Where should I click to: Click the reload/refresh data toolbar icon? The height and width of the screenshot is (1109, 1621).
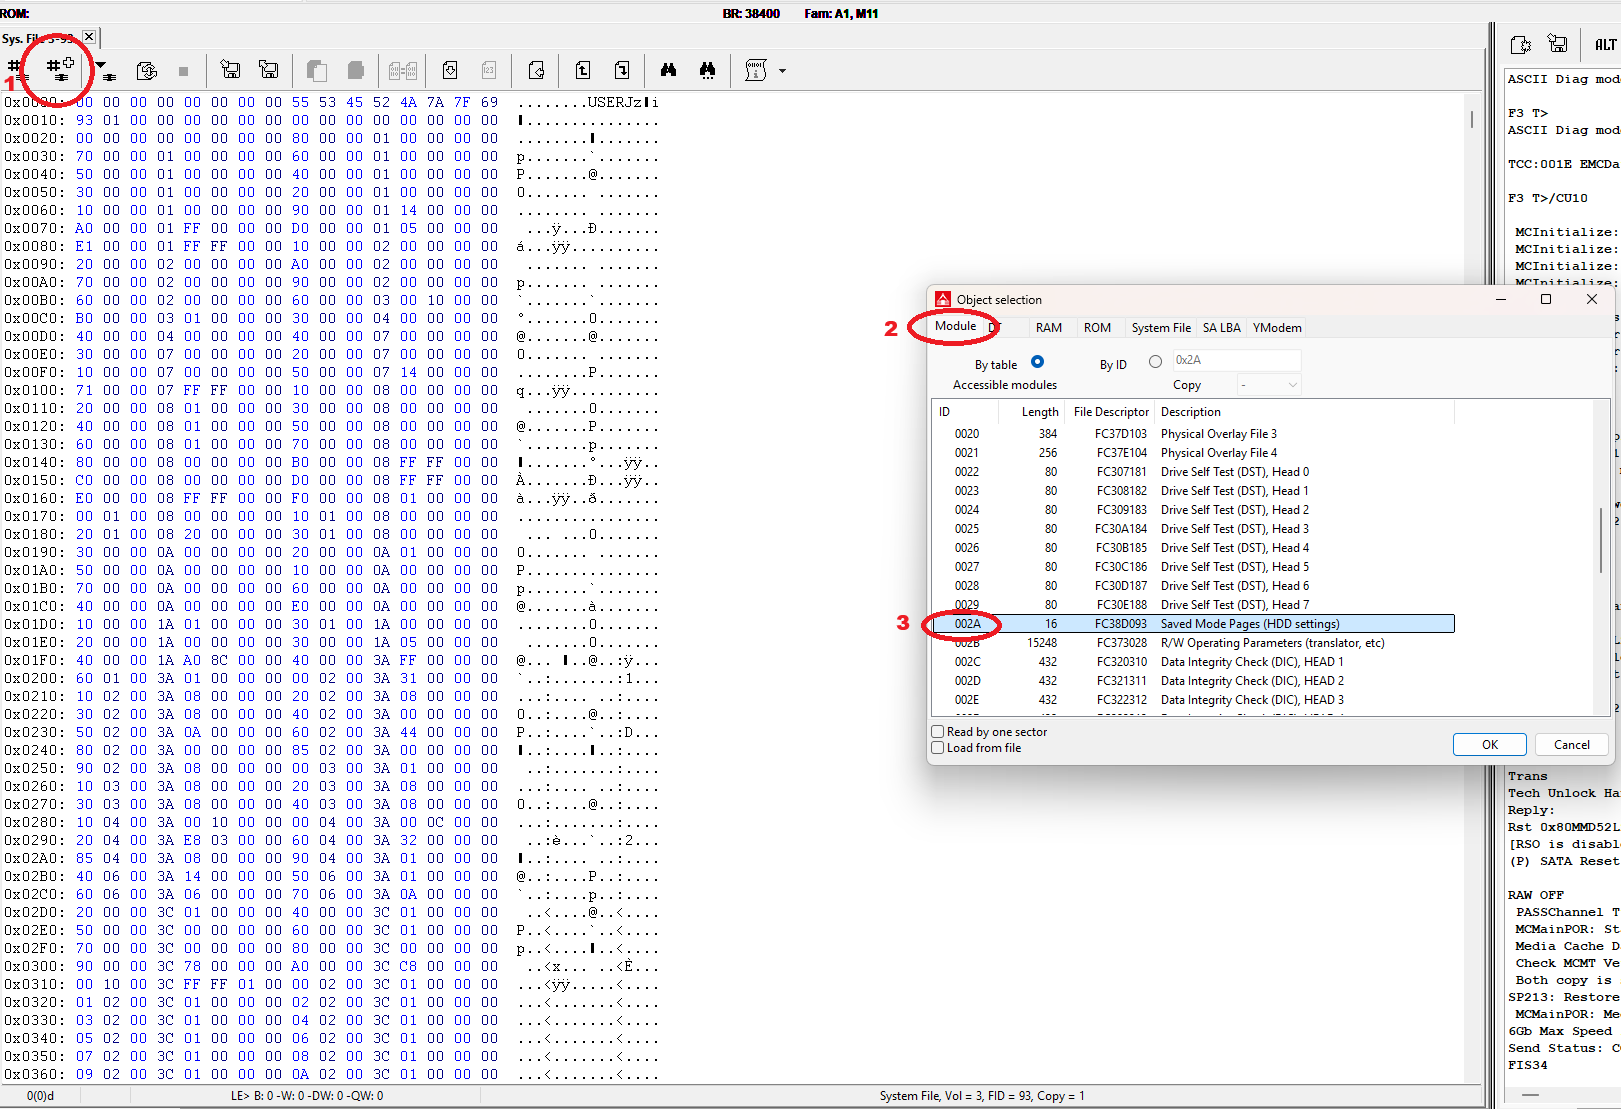click(x=147, y=70)
